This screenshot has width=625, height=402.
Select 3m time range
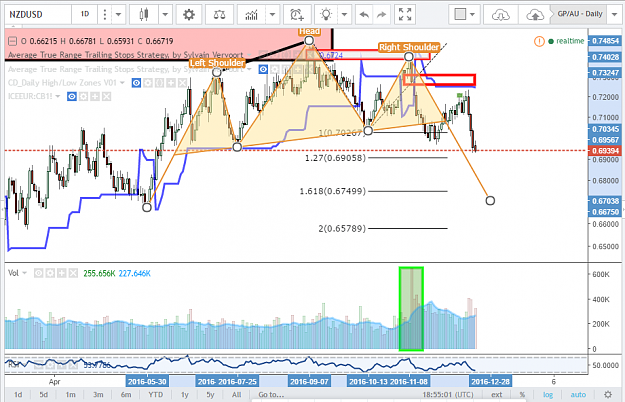98,394
